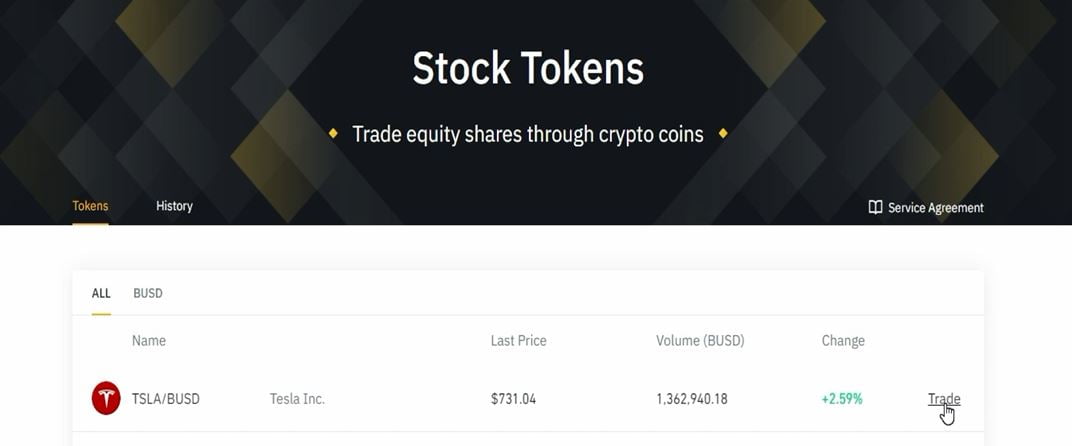
Task: Click the yellow diamond right of the subtitle
Action: coord(723,133)
